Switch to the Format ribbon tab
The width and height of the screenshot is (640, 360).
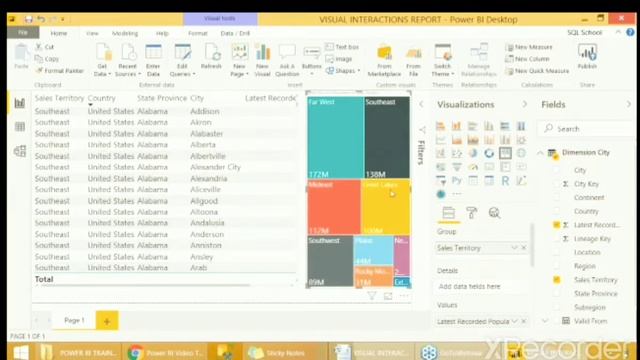198,33
